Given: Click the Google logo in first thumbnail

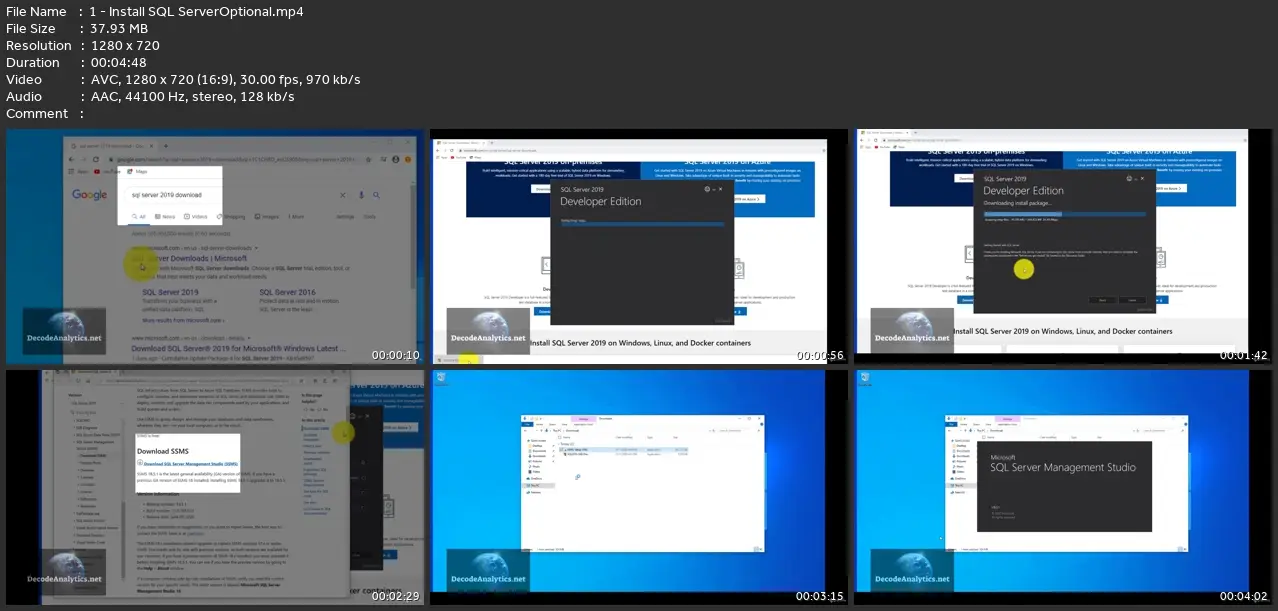Looking at the screenshot, I should (90, 194).
